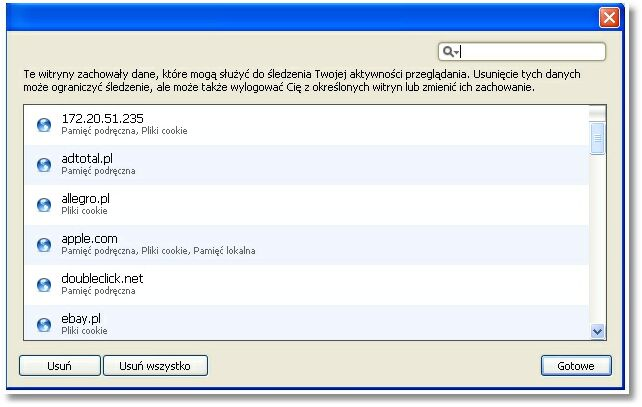The height and width of the screenshot is (407, 642).
Task: Open the search magnifier options dropdown
Action: click(x=451, y=52)
